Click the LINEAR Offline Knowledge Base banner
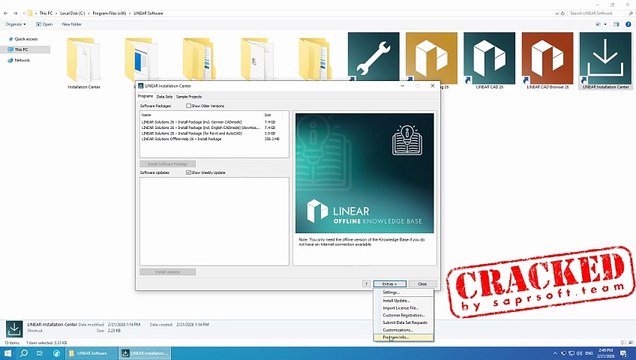This screenshot has height=360, width=636. (365, 173)
